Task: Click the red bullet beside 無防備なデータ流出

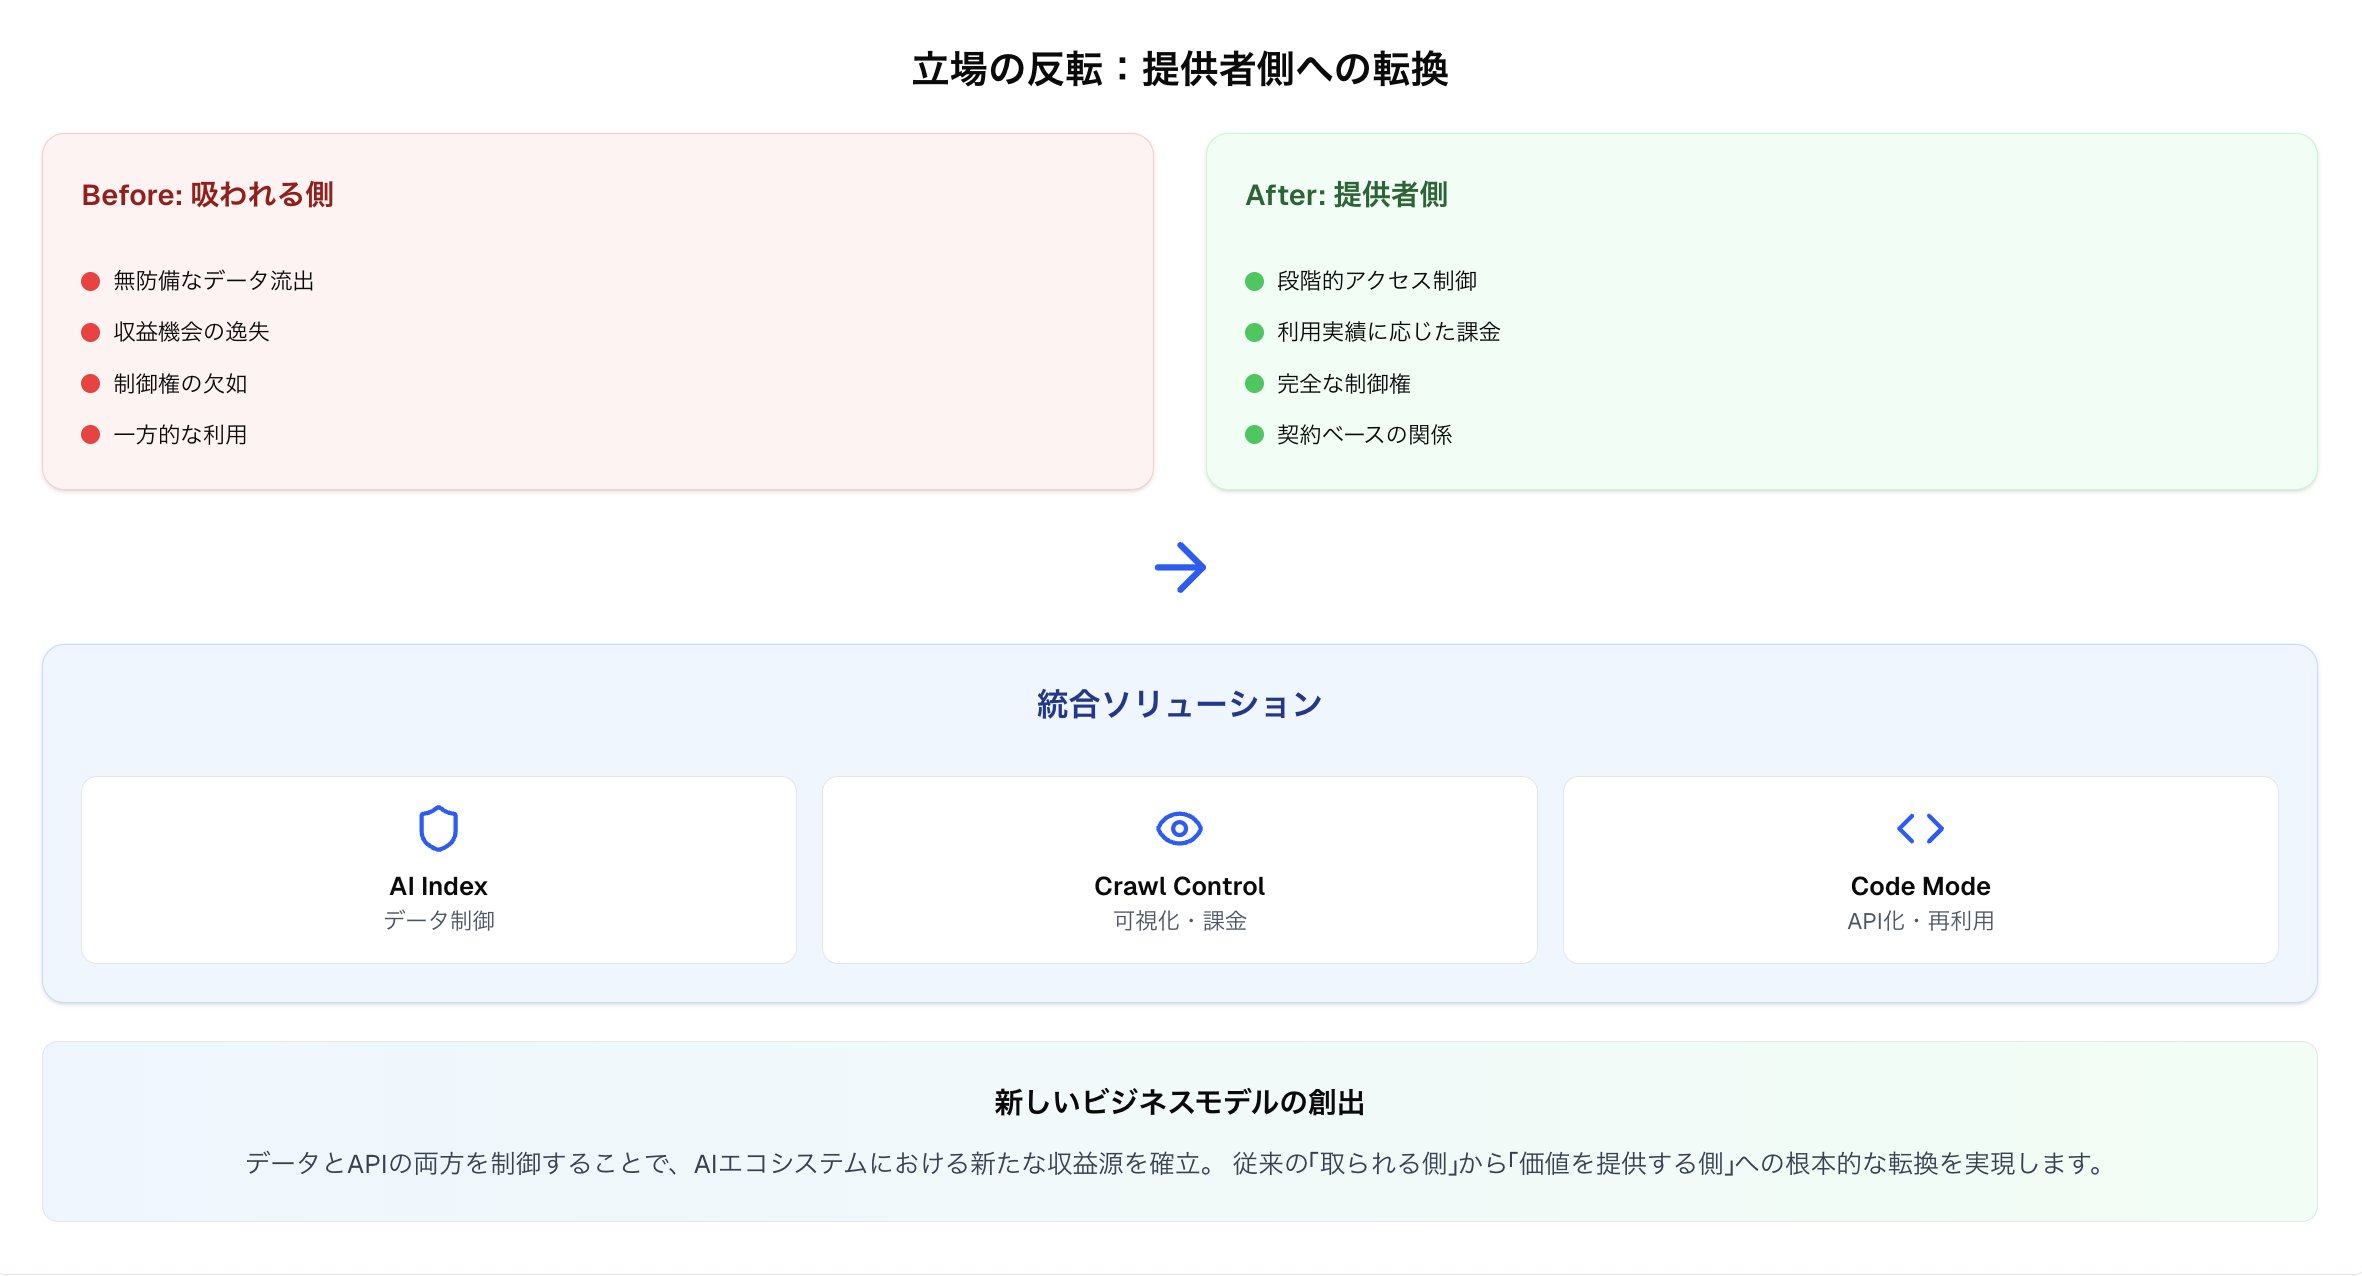Action: (x=90, y=281)
